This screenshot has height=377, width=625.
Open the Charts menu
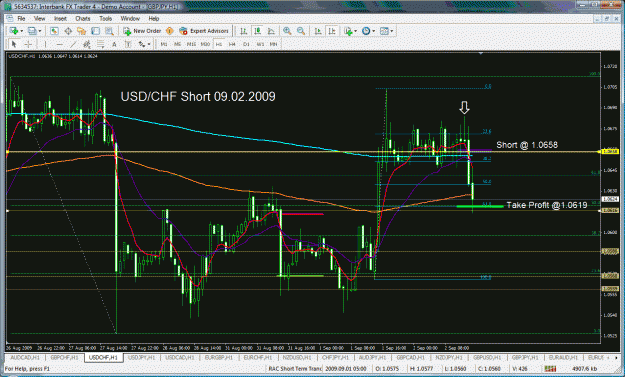tap(83, 18)
